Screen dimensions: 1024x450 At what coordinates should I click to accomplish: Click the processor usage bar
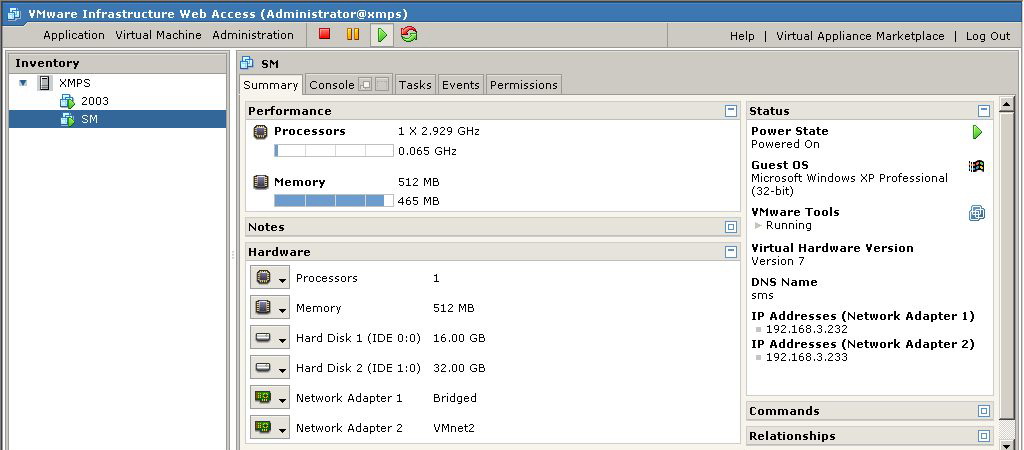click(334, 151)
